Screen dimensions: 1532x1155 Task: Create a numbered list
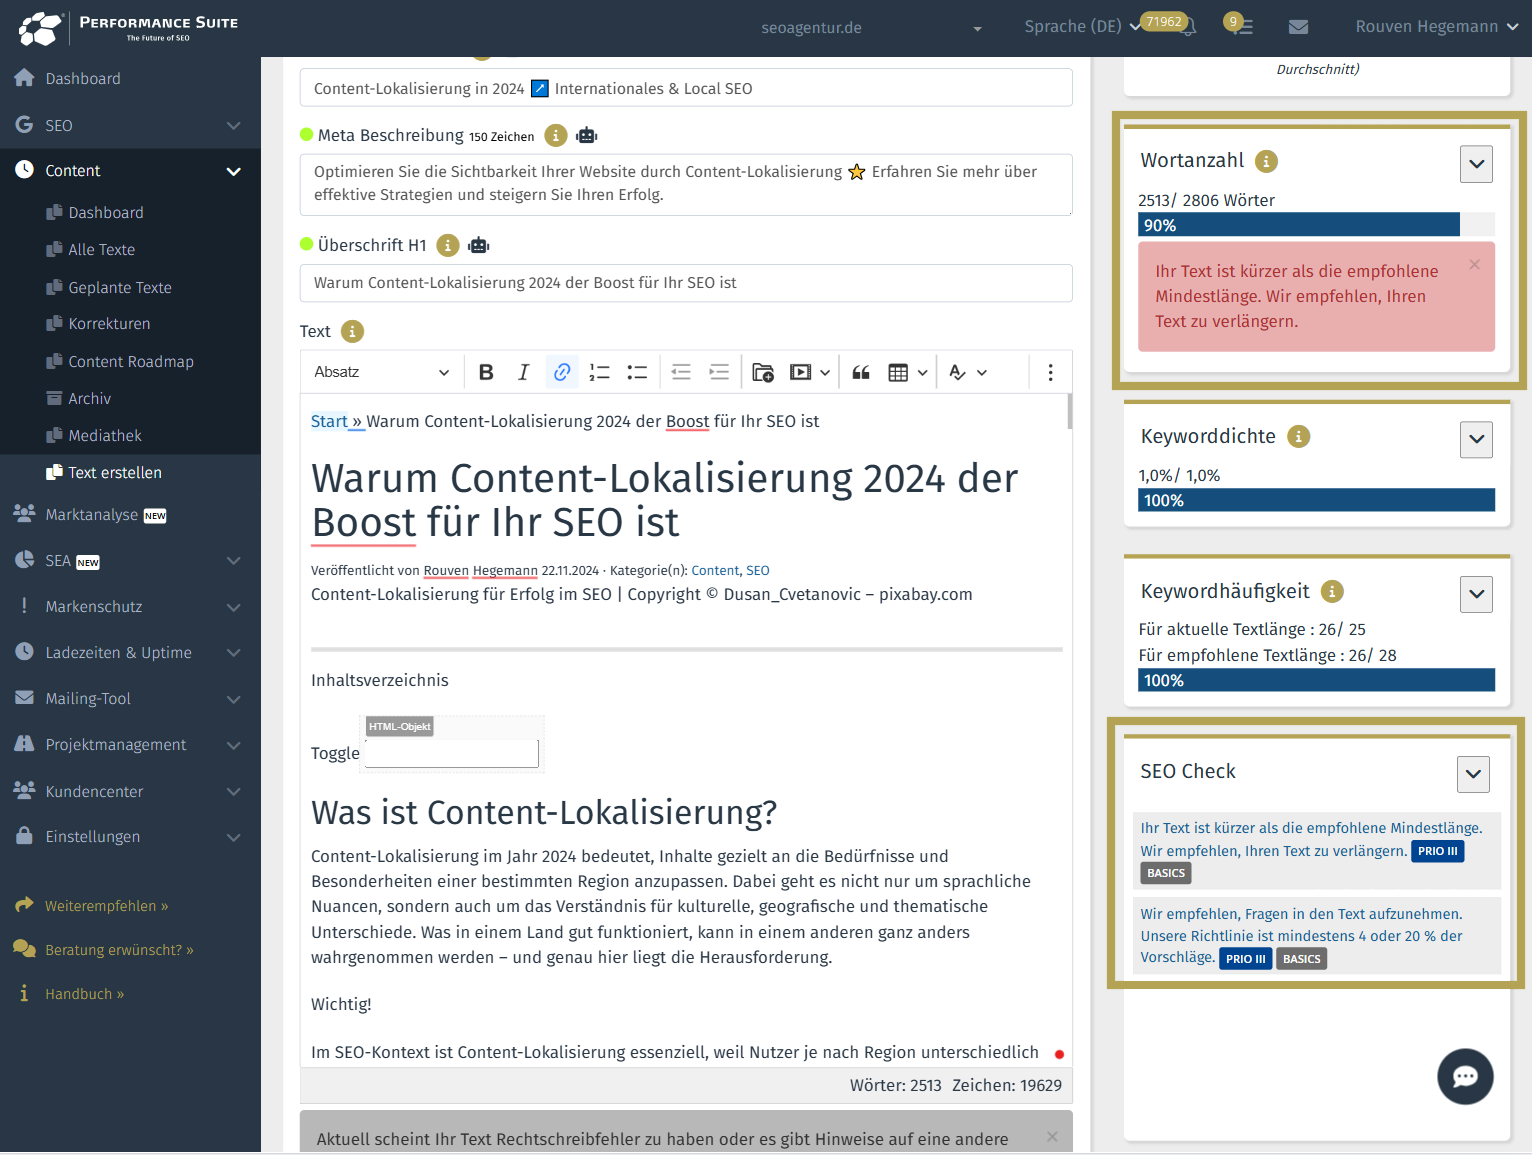pos(599,371)
